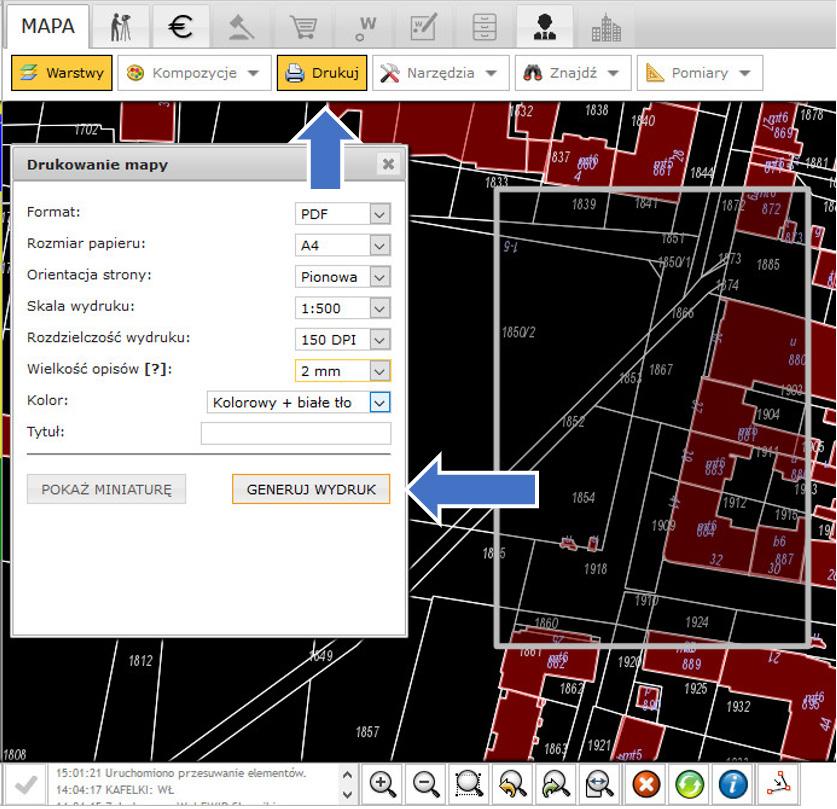
Task: Click the zoom out magnifier icon
Action: 426,784
